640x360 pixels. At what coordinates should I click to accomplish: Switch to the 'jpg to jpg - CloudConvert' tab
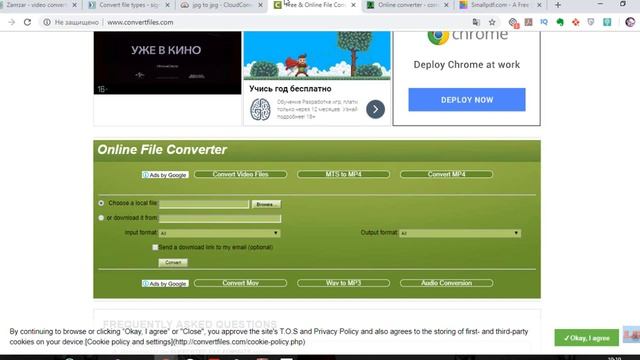coord(222,5)
